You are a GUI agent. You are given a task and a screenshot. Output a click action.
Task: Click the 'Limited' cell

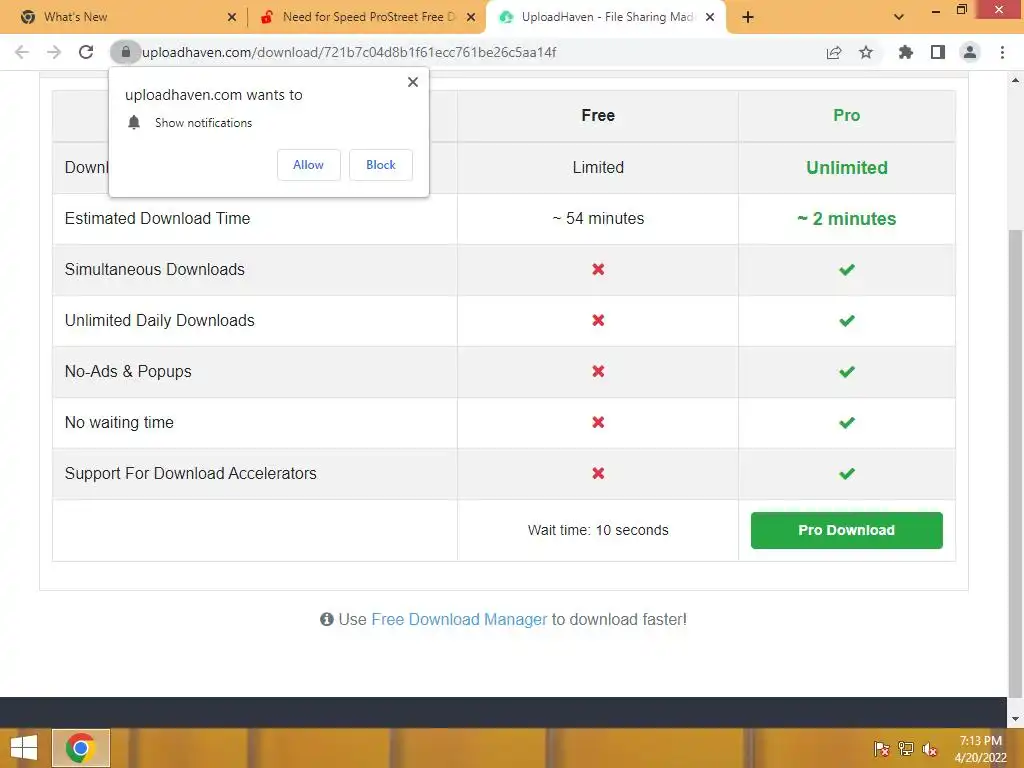pyautogui.click(x=598, y=167)
